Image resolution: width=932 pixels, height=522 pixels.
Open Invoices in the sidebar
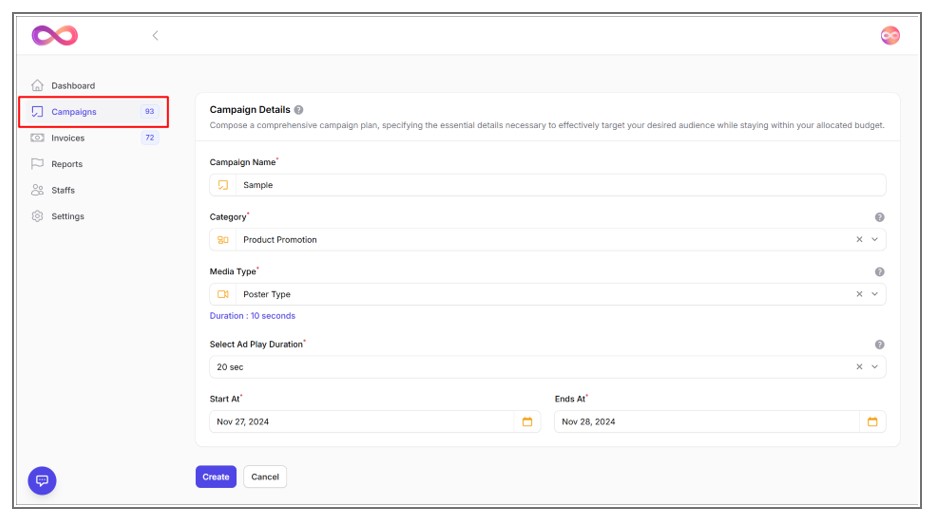tap(68, 138)
